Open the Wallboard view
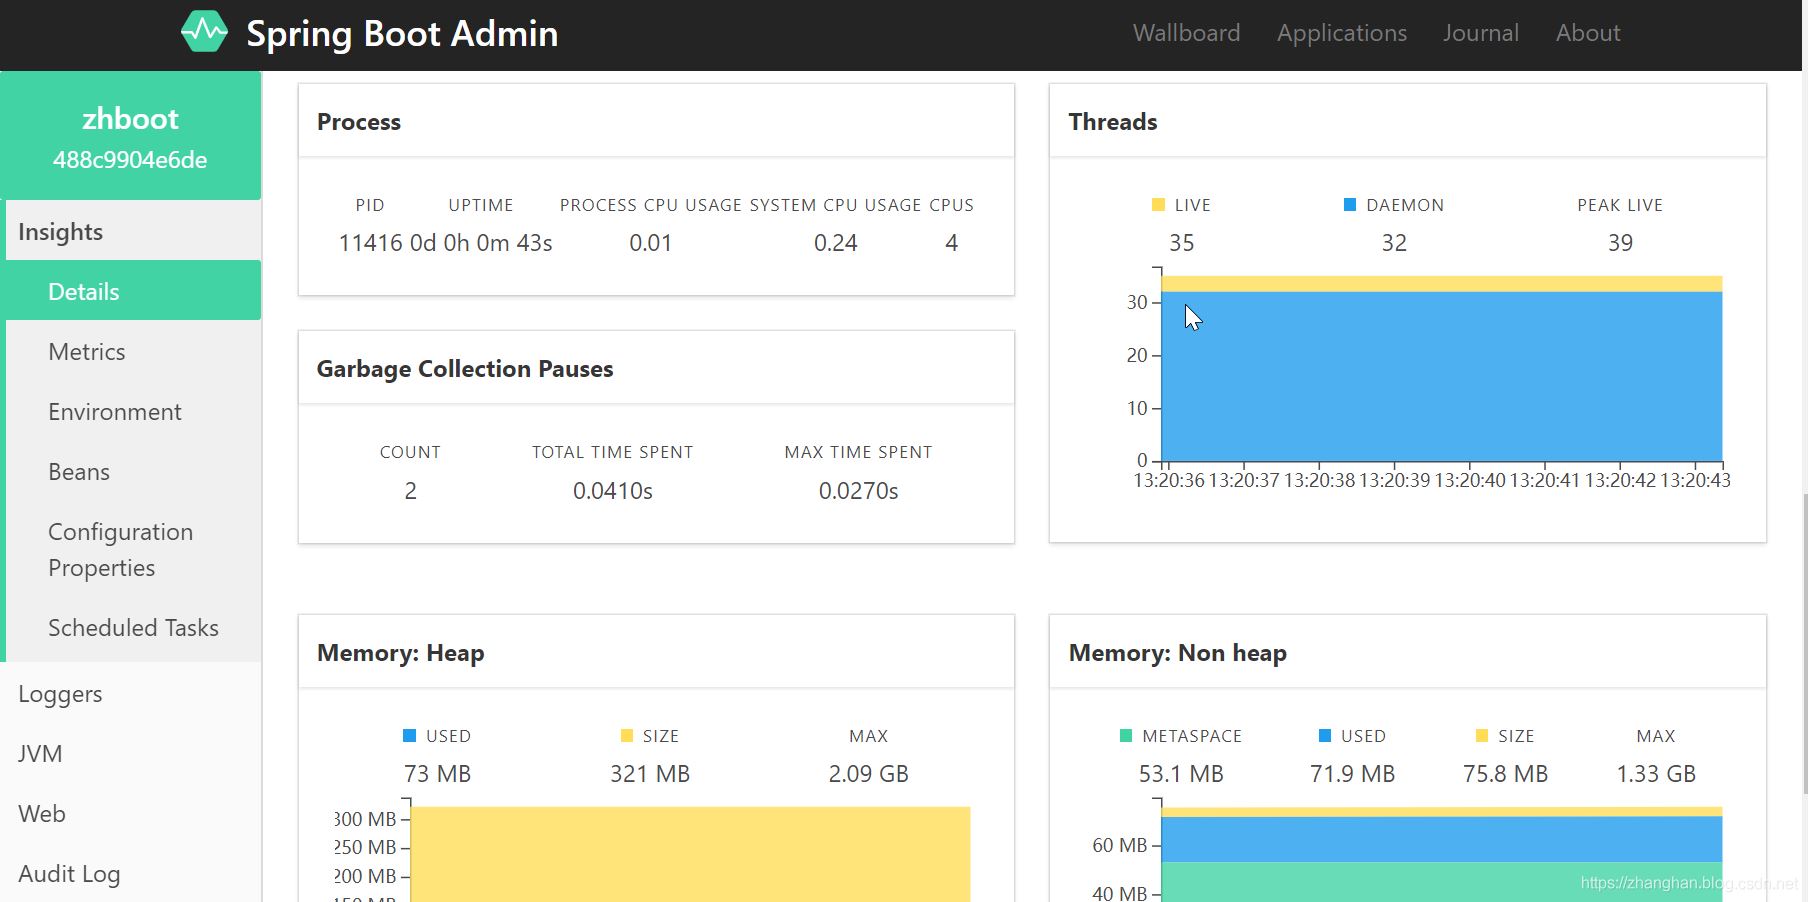 [1185, 32]
